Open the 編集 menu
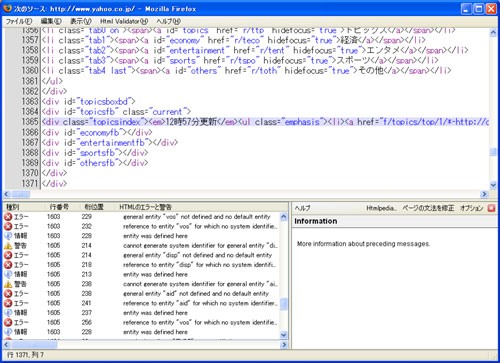Screen dimensions: 500x363 point(51,21)
